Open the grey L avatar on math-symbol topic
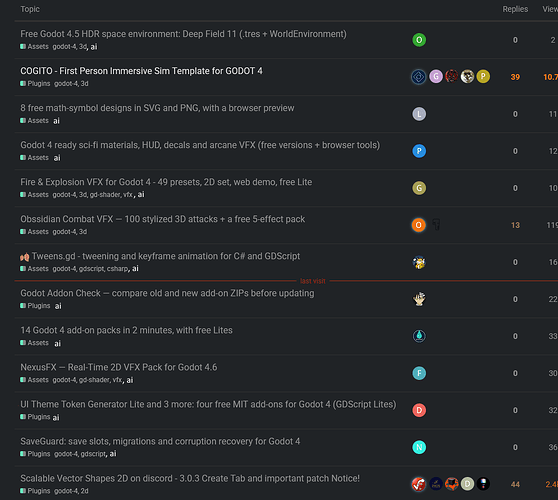558x500 pixels. click(419, 114)
